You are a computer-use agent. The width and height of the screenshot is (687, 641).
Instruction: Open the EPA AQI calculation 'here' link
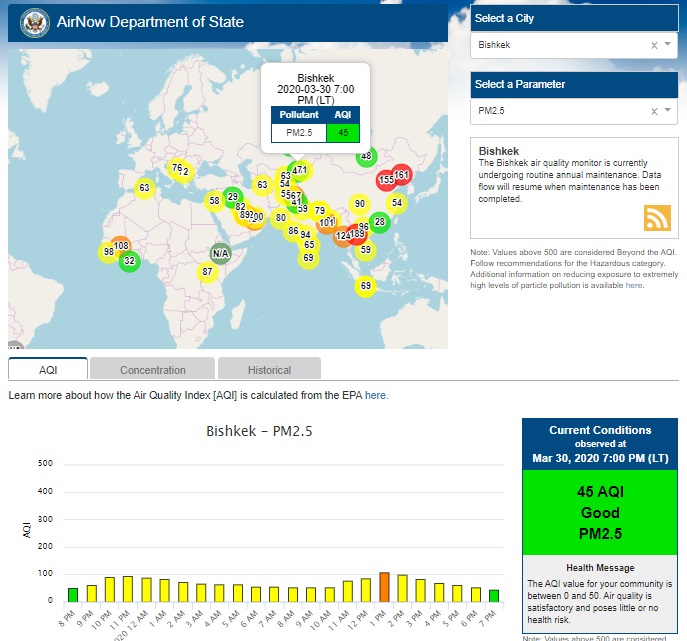(376, 395)
